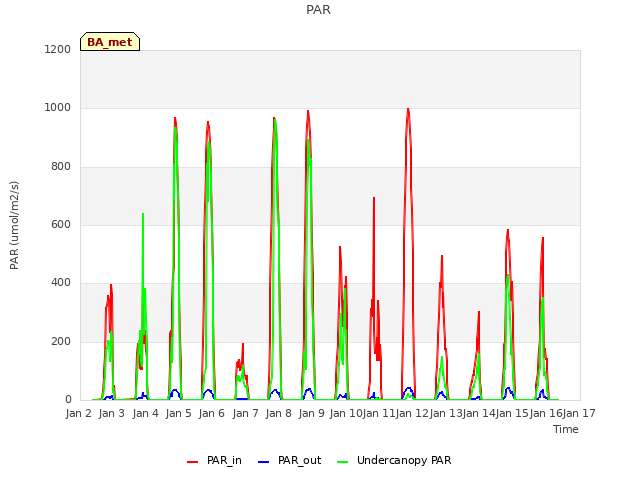This screenshot has width=640, height=480.
Task: Click the 1200 y-axis tick label
Action: click(x=58, y=49)
